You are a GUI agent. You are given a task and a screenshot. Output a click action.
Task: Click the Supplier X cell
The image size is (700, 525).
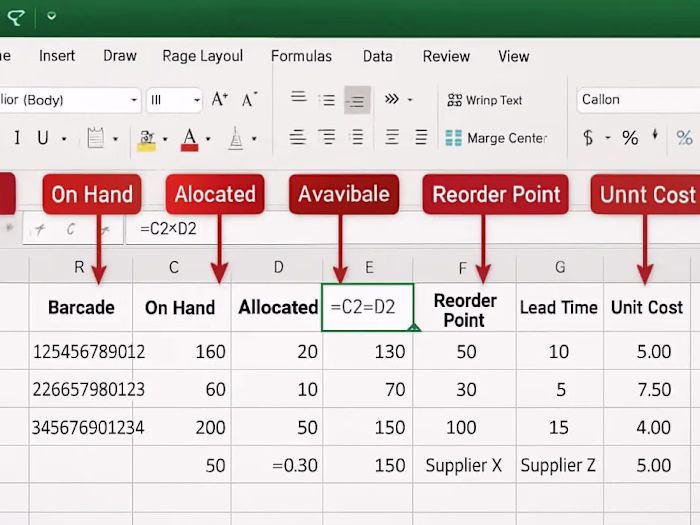[465, 465]
